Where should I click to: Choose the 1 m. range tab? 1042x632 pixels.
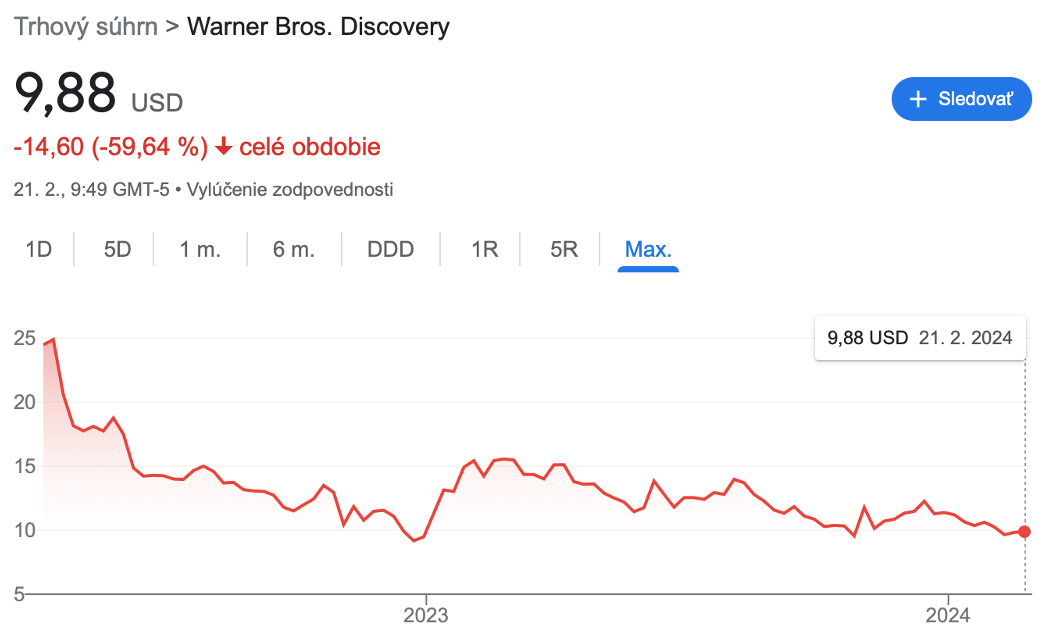pyautogui.click(x=200, y=249)
